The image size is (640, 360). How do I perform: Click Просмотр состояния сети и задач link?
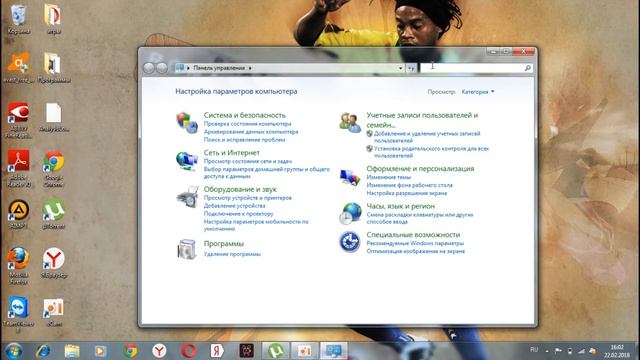pos(248,161)
